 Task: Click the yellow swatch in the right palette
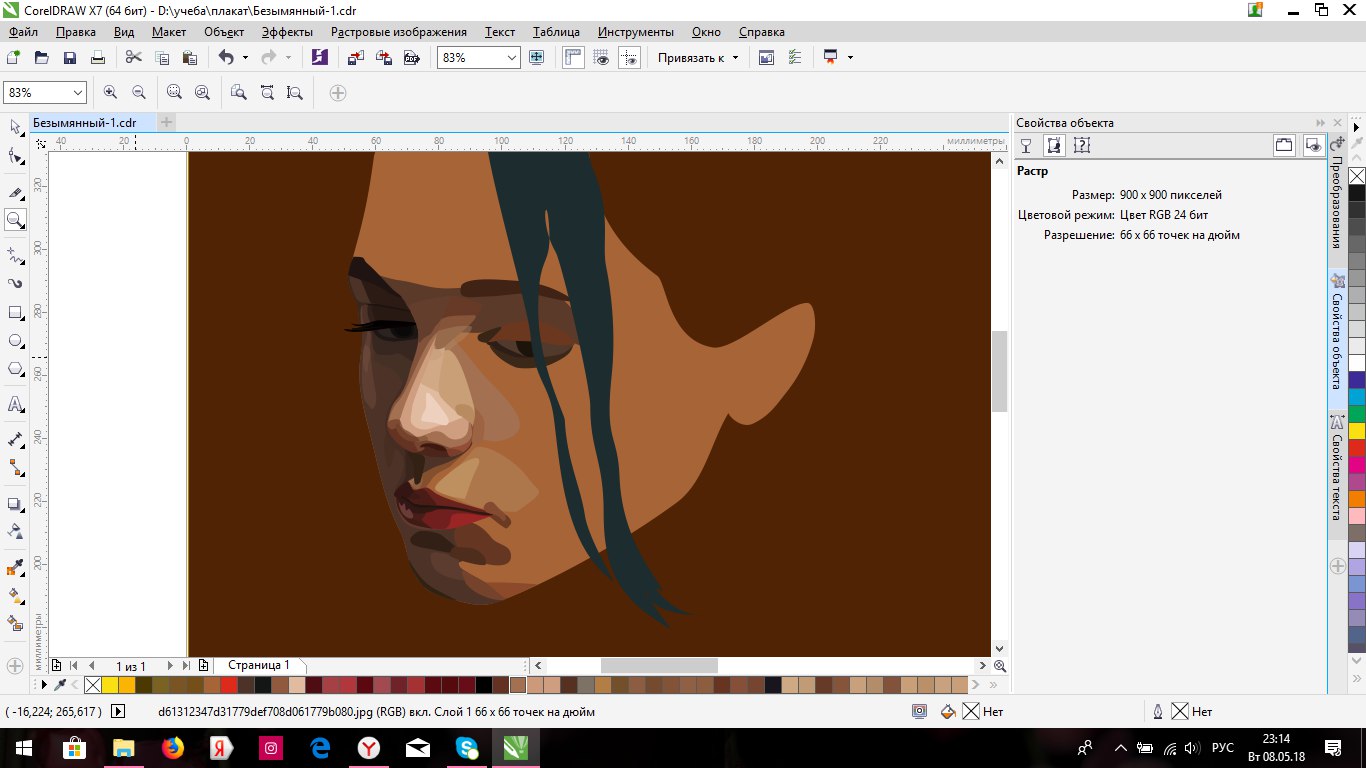[1356, 430]
